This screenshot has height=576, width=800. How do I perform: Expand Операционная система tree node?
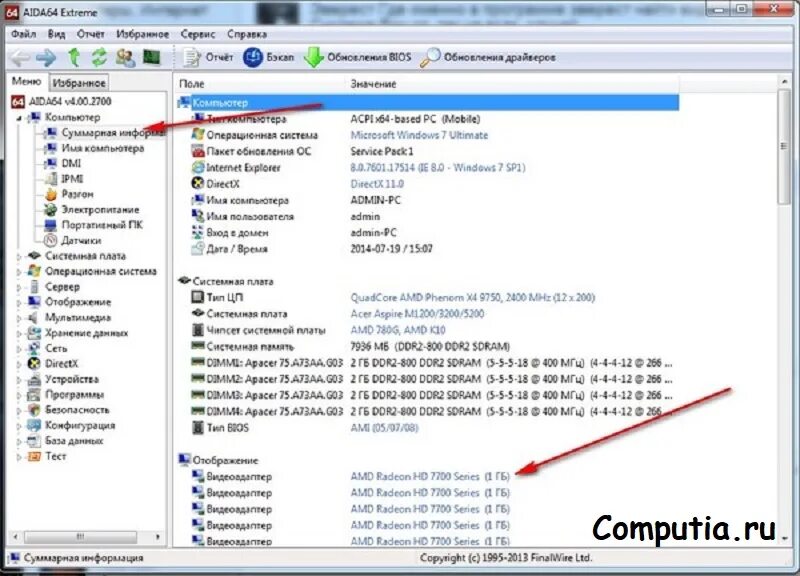pos(19,272)
